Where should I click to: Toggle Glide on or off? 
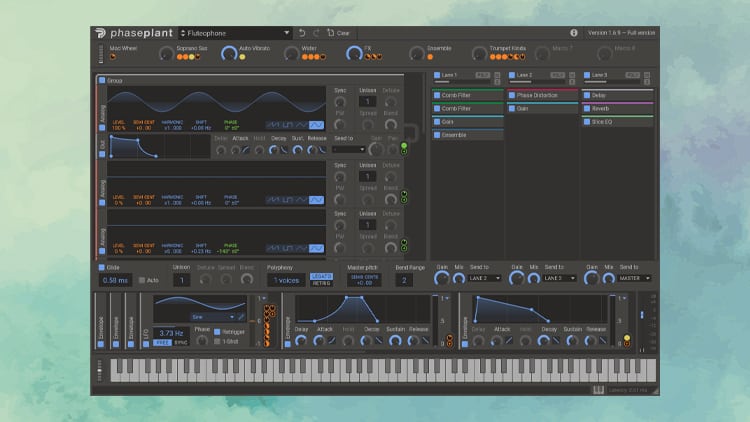click(101, 267)
